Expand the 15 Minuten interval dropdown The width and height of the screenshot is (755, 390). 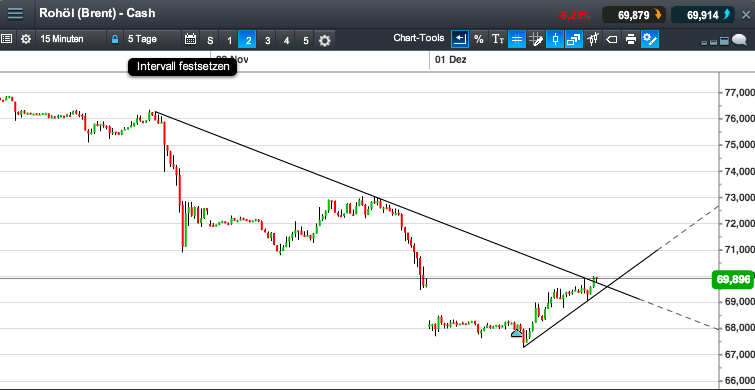click(x=71, y=39)
